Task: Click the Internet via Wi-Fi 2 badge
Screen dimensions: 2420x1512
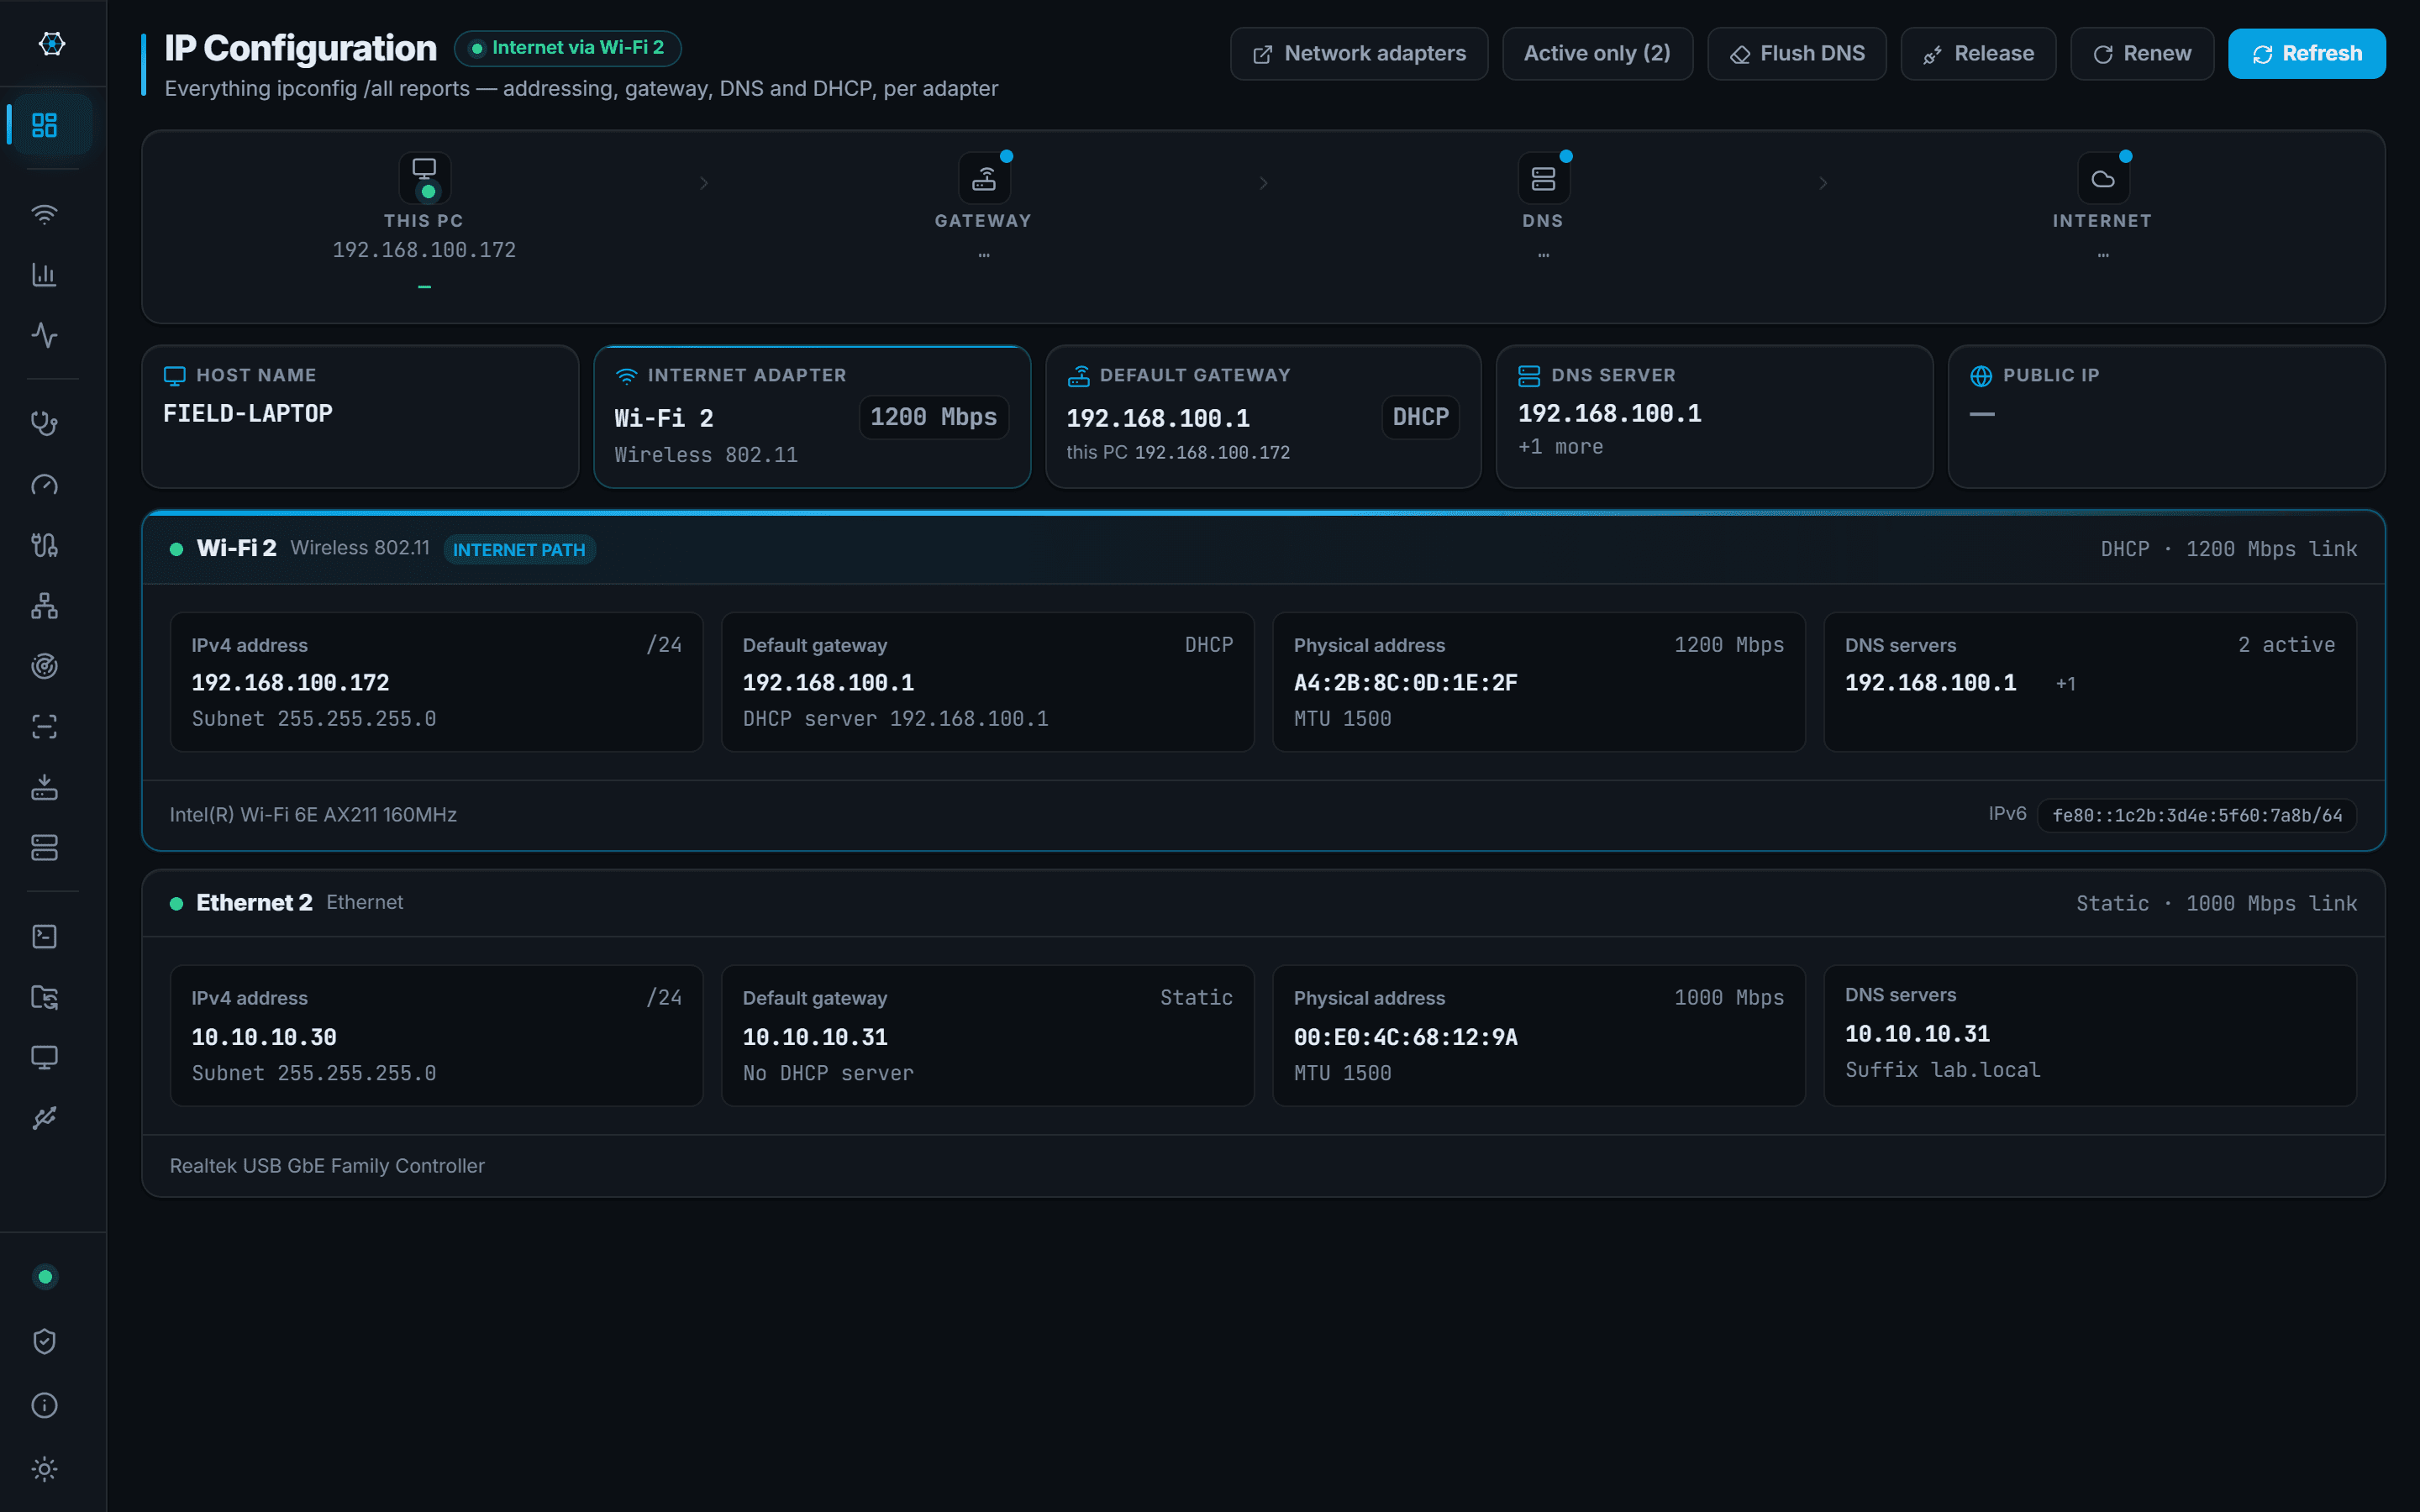Action: [568, 48]
